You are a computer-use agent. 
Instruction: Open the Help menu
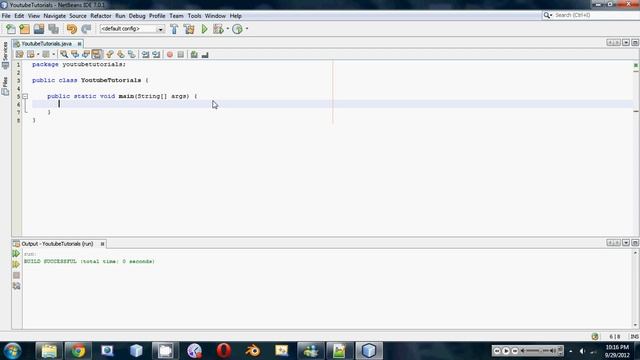pos(236,16)
